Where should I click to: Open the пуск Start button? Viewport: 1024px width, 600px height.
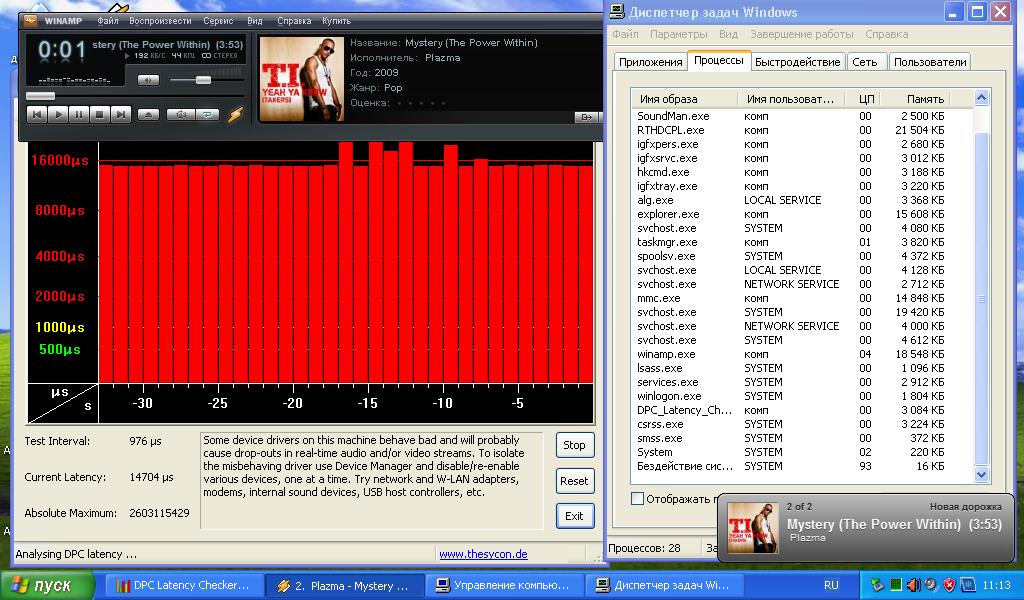pos(46,585)
